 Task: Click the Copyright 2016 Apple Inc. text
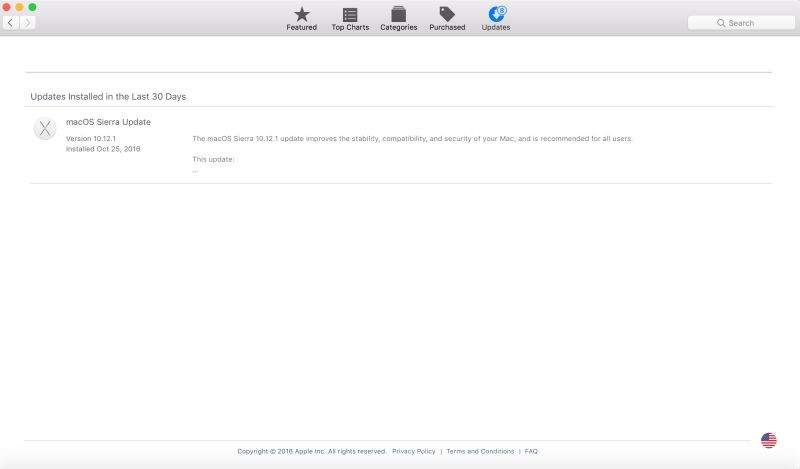[x=312, y=451]
